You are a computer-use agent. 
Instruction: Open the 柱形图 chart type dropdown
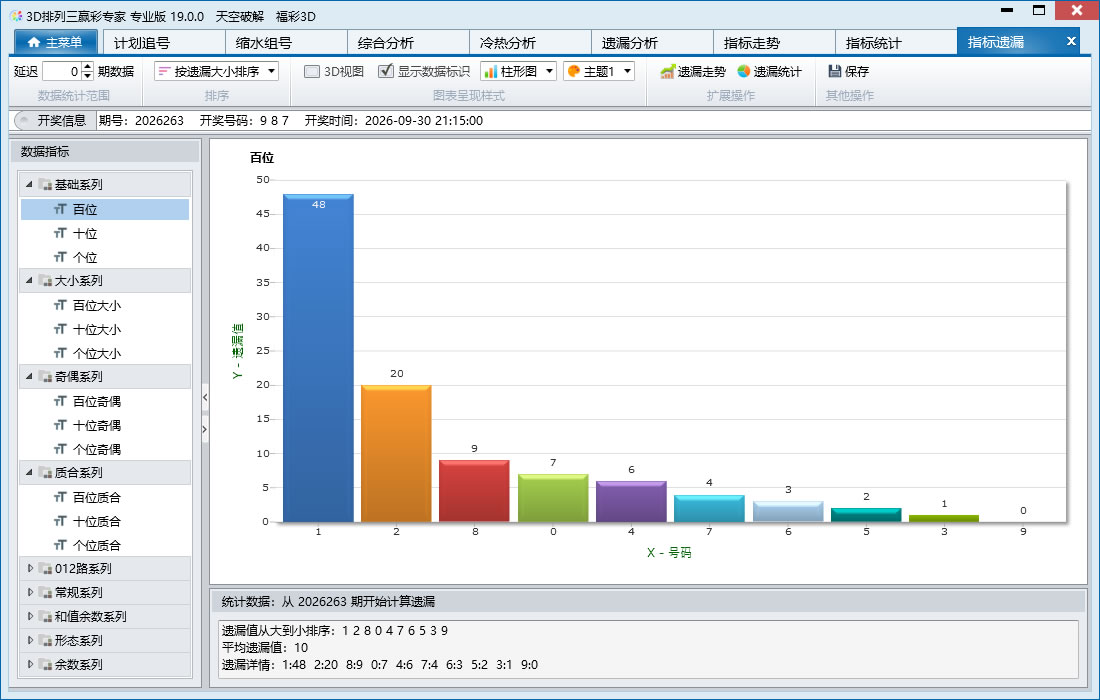(518, 72)
